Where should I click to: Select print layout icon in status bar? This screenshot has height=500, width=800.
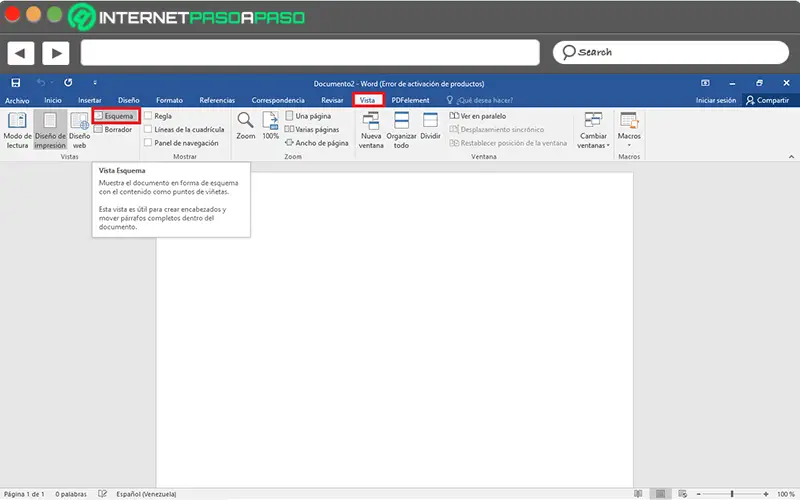click(660, 494)
